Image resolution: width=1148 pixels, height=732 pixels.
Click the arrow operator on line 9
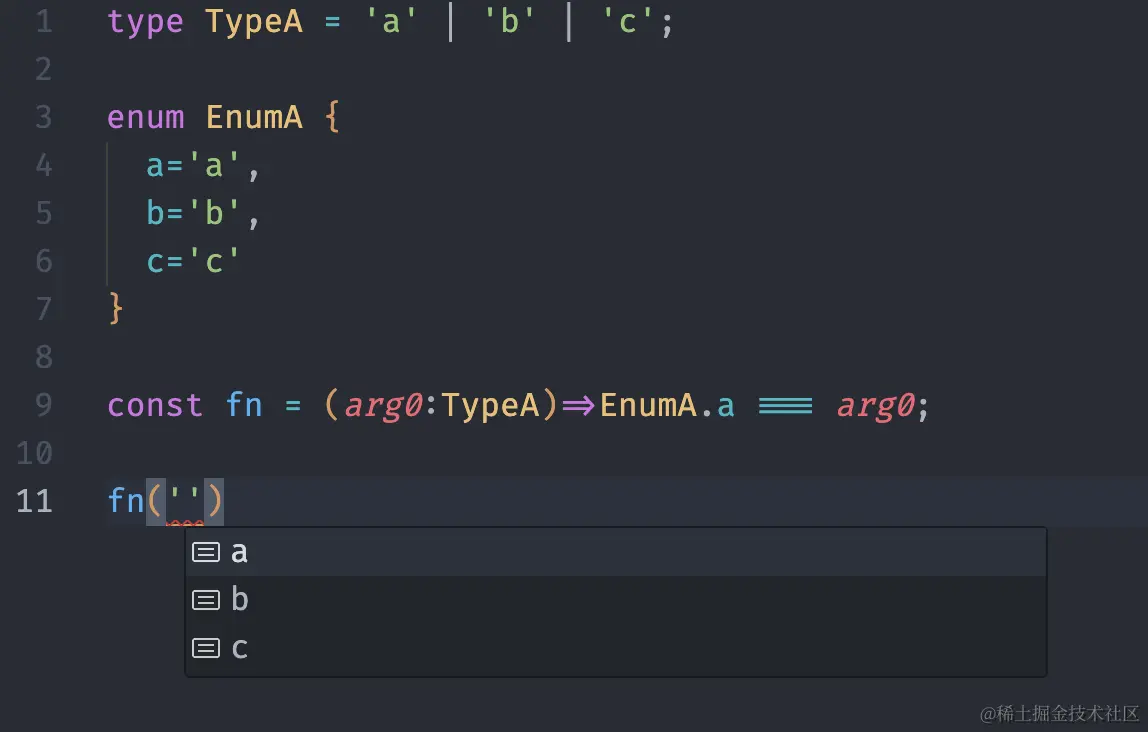[578, 406]
